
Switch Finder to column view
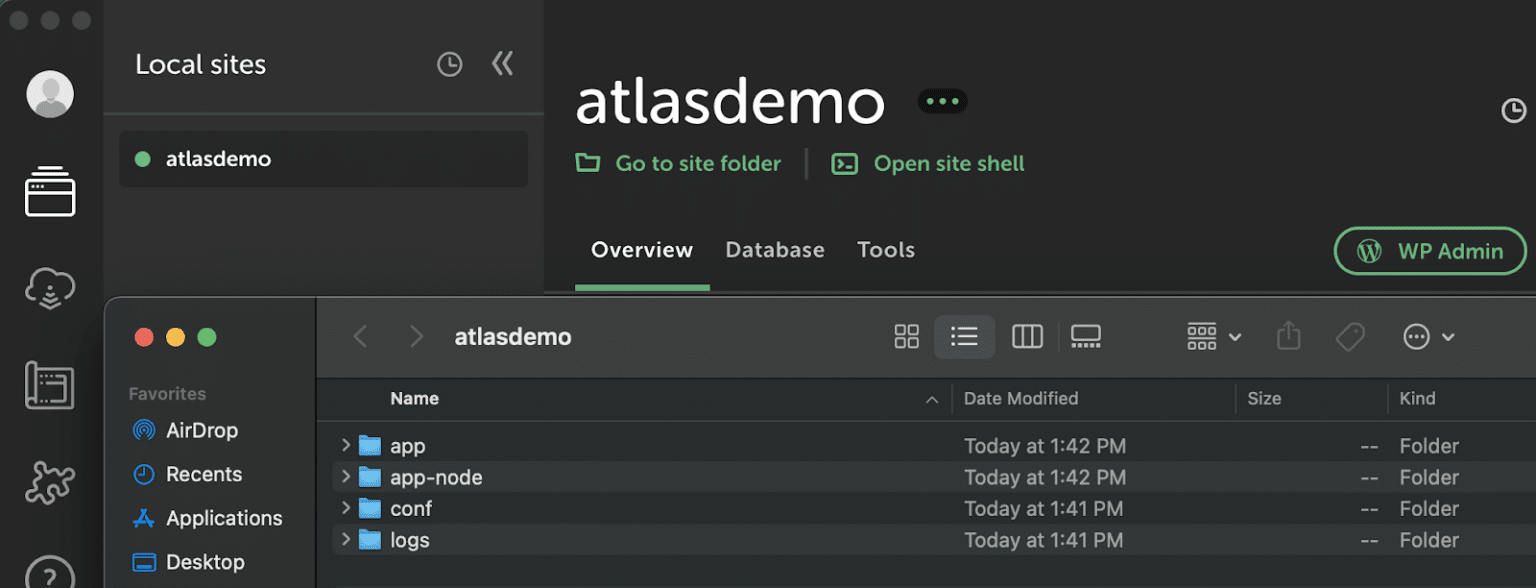coord(1027,337)
